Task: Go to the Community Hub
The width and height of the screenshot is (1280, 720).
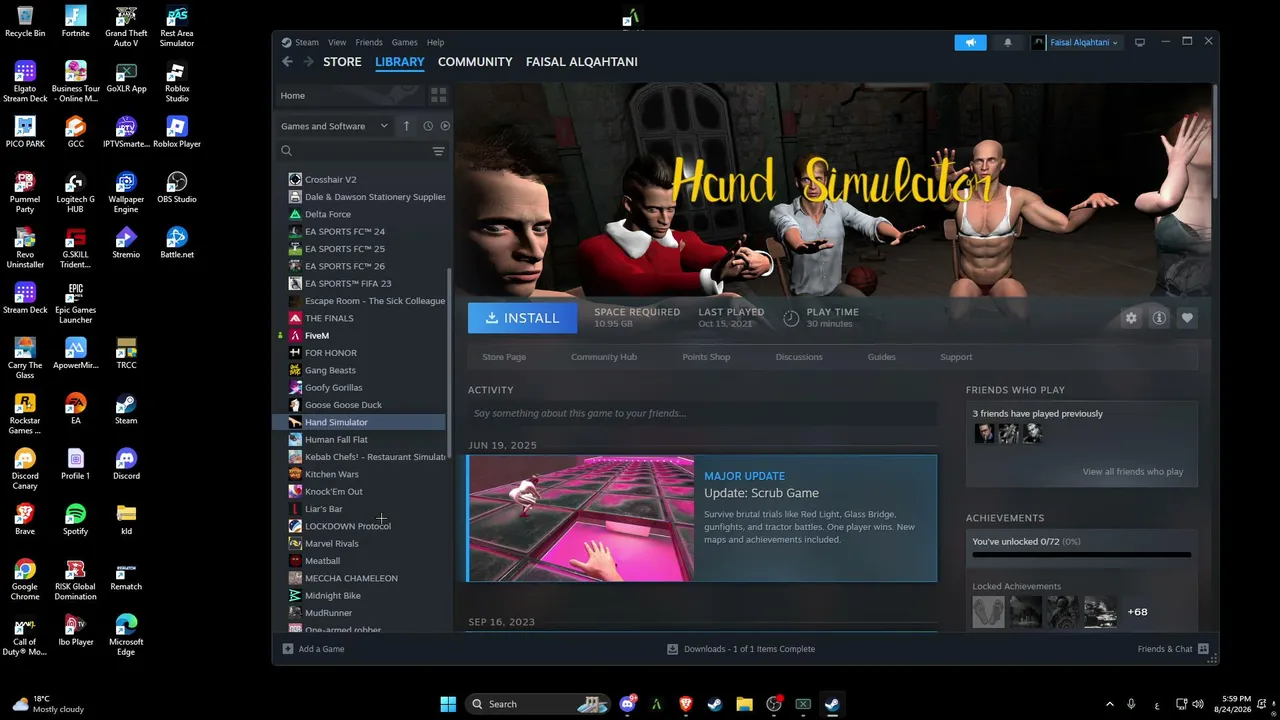Action: 604,357
